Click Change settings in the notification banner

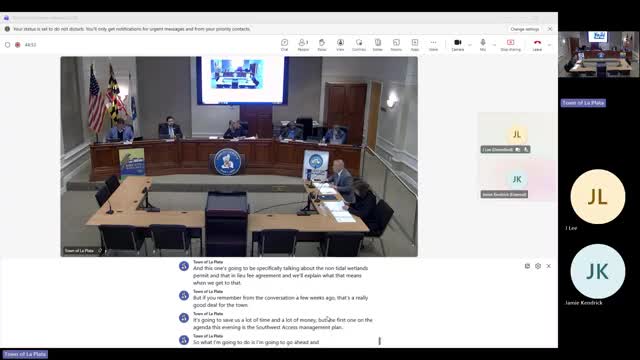pyautogui.click(x=524, y=29)
